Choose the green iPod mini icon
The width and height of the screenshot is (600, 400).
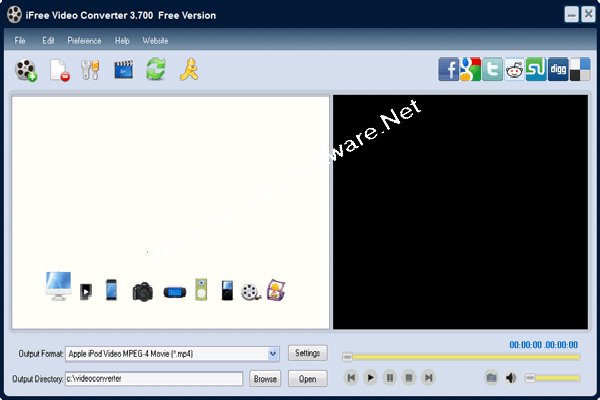[x=201, y=290]
